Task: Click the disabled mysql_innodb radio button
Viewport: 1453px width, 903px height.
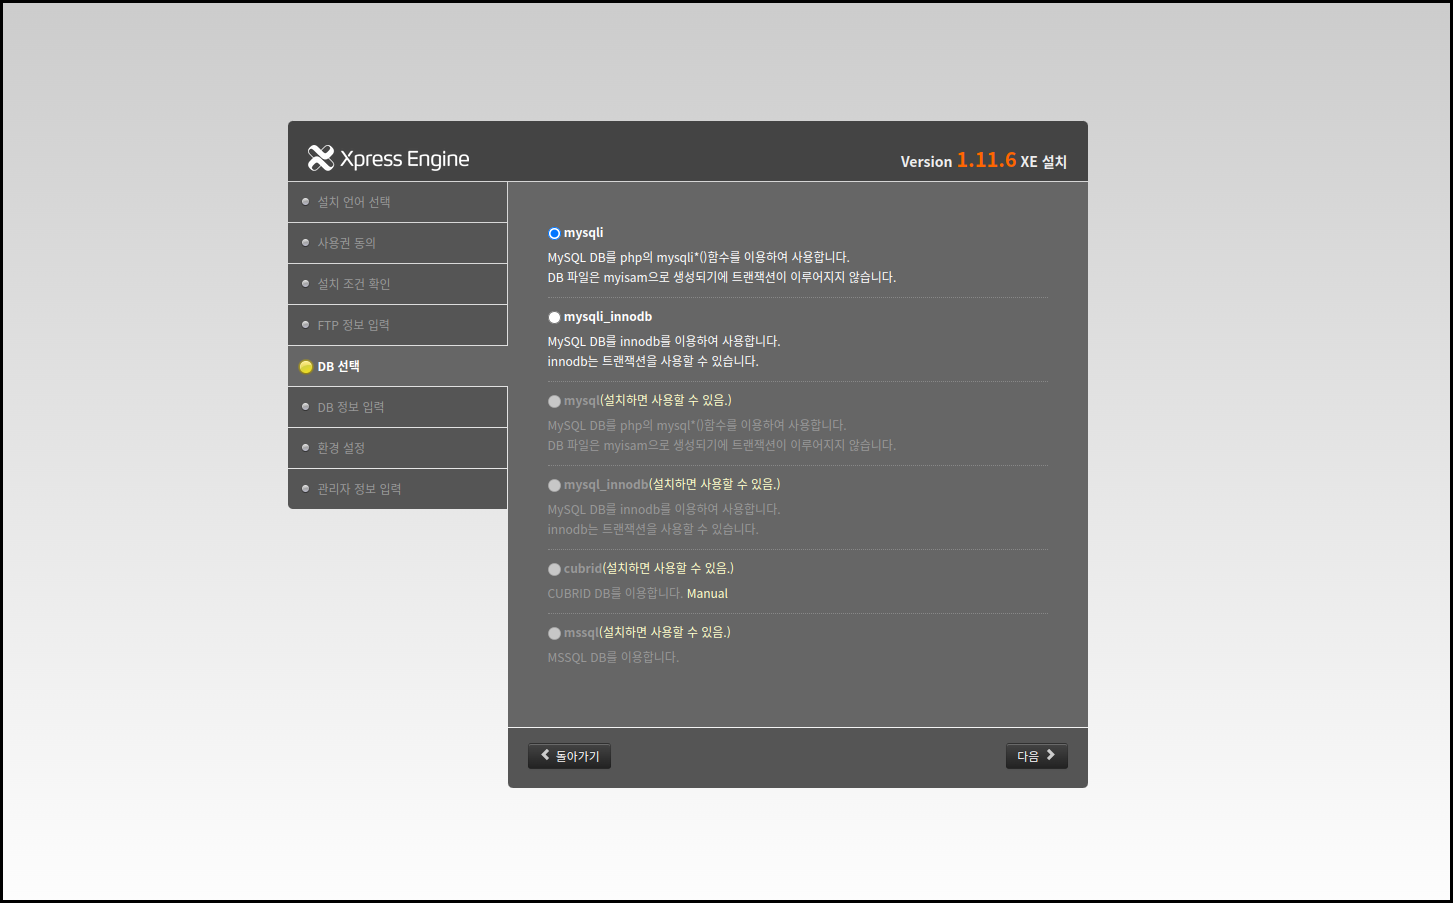Action: tap(554, 485)
